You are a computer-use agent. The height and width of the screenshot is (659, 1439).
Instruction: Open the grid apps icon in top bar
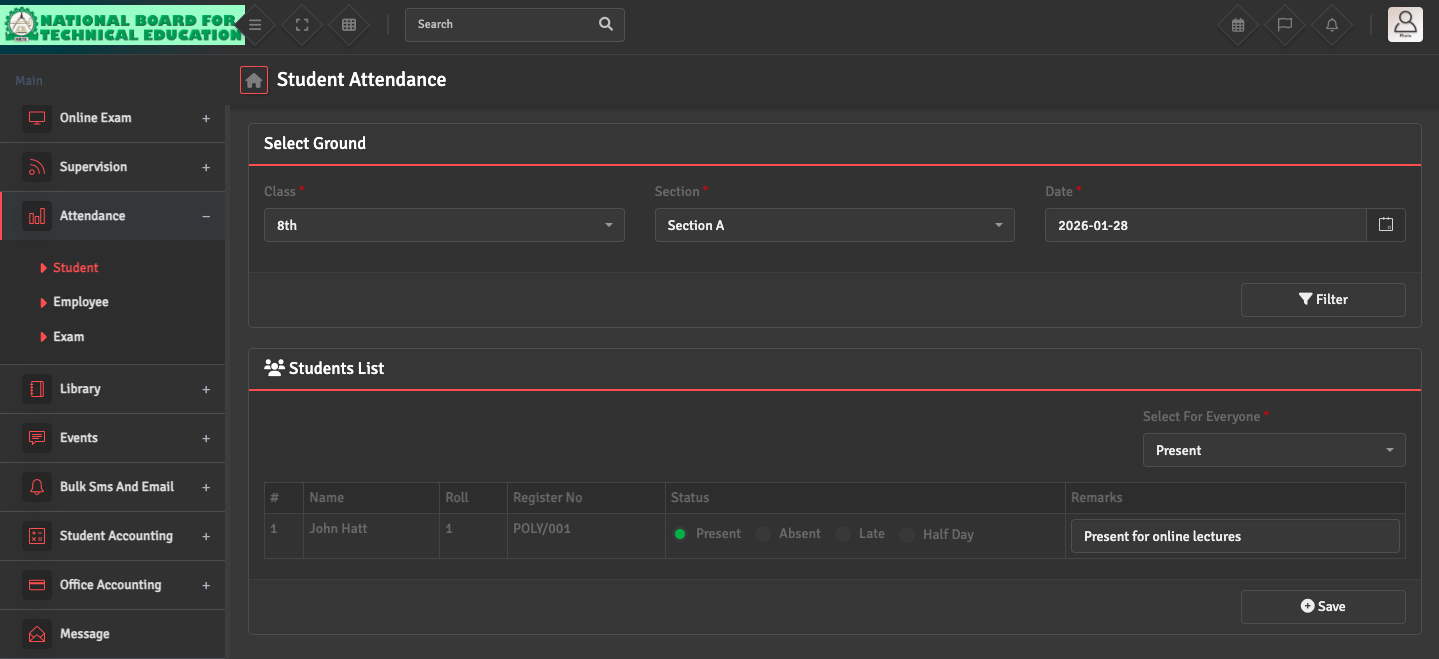pyautogui.click(x=349, y=25)
